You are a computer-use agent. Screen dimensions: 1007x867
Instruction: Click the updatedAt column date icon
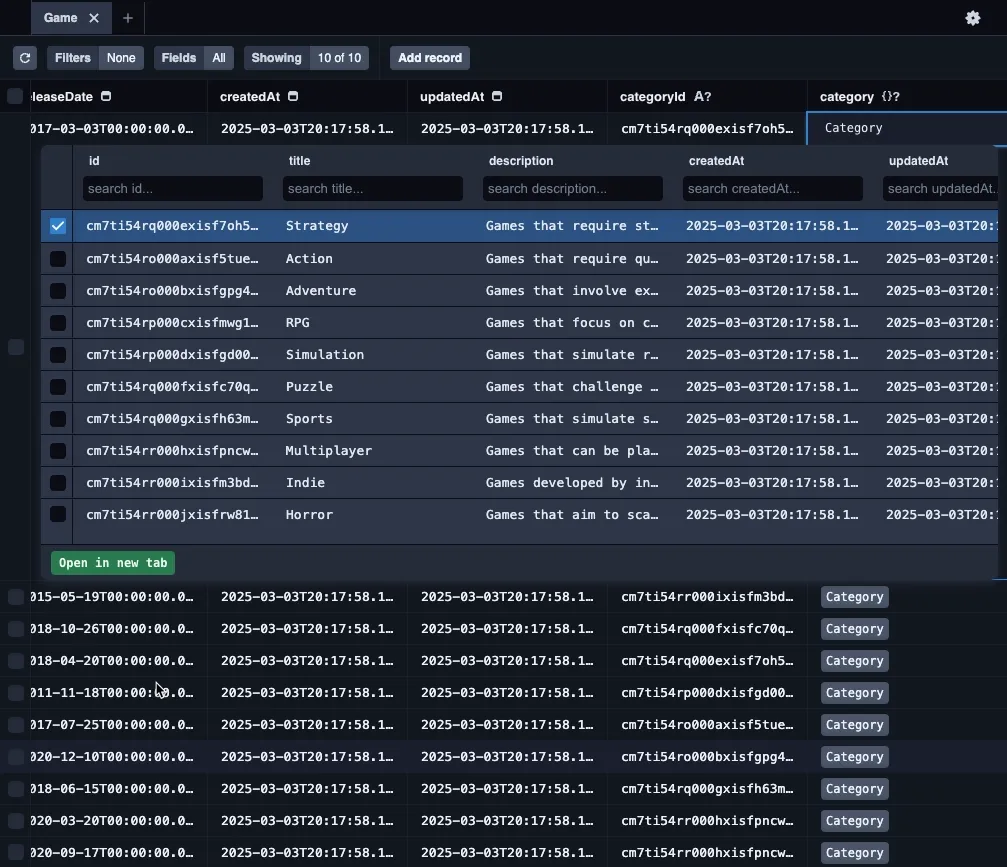click(x=497, y=97)
